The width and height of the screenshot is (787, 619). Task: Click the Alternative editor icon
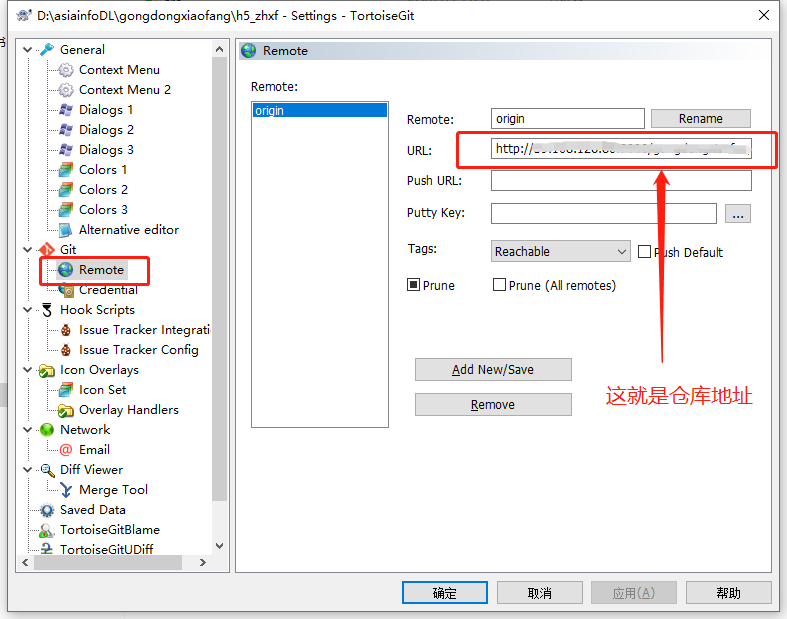pyautogui.click(x=66, y=230)
